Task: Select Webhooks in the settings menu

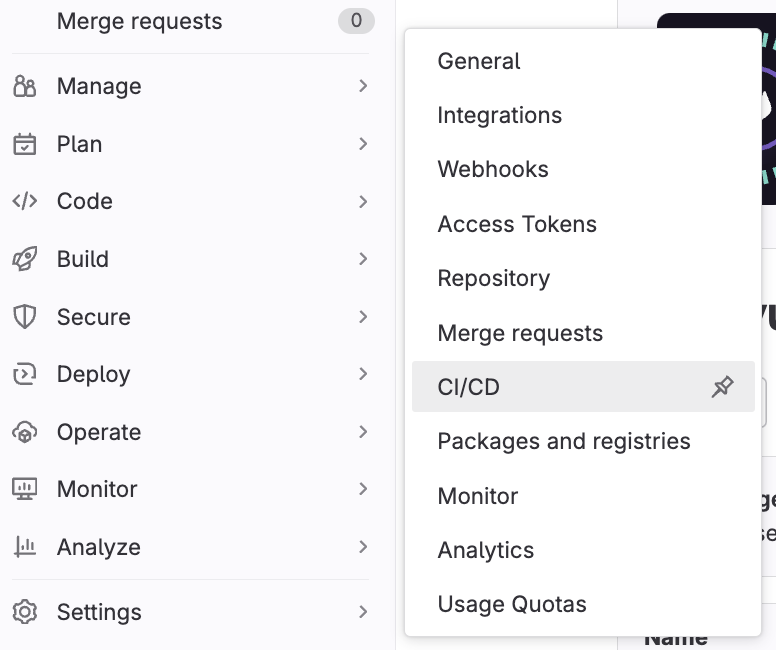Action: [493, 169]
